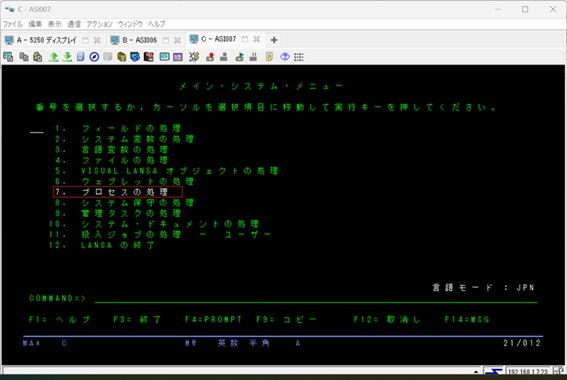Click the blue compass circle icon

point(94,57)
